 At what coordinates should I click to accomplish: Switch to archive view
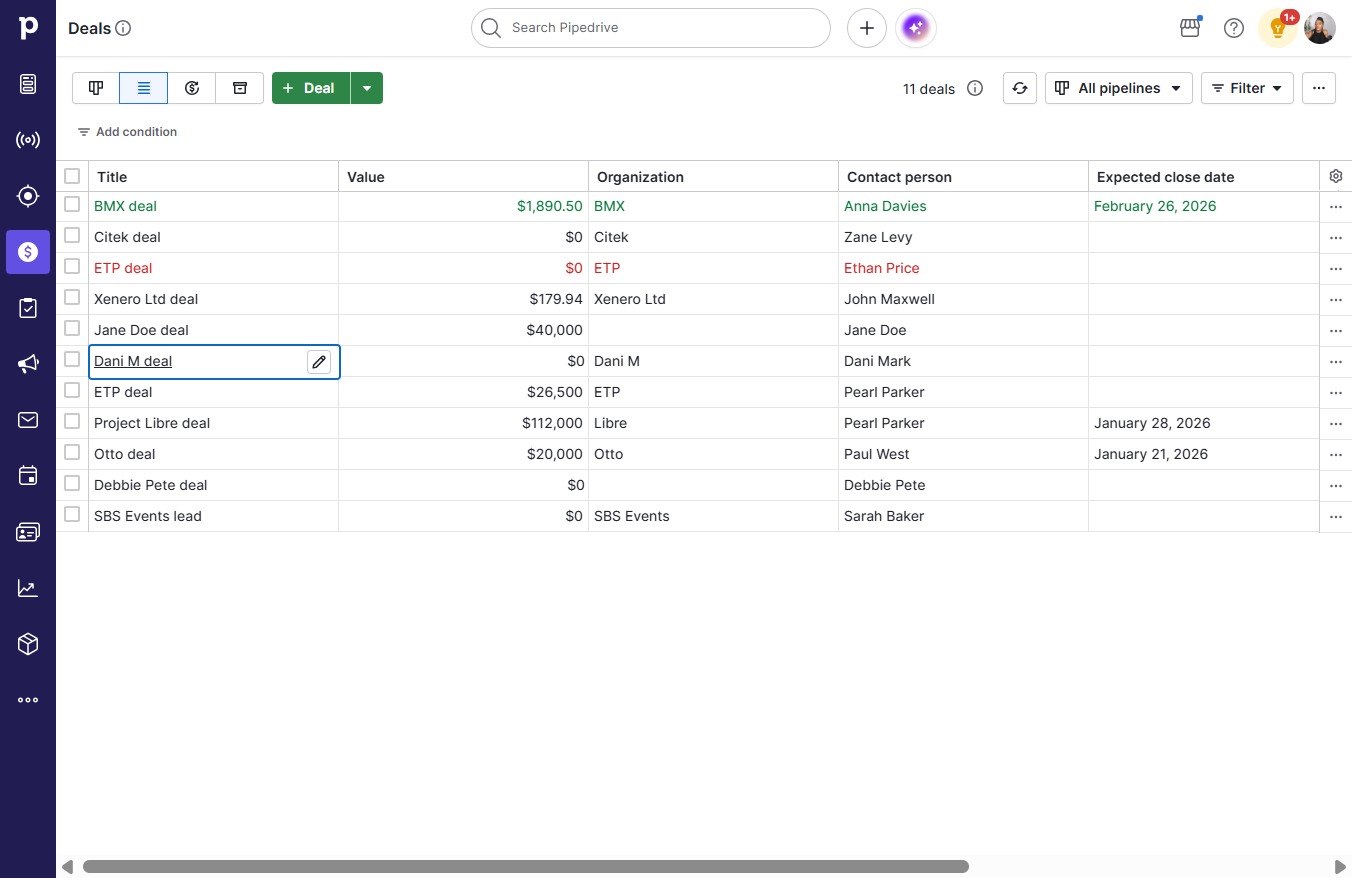[240, 88]
